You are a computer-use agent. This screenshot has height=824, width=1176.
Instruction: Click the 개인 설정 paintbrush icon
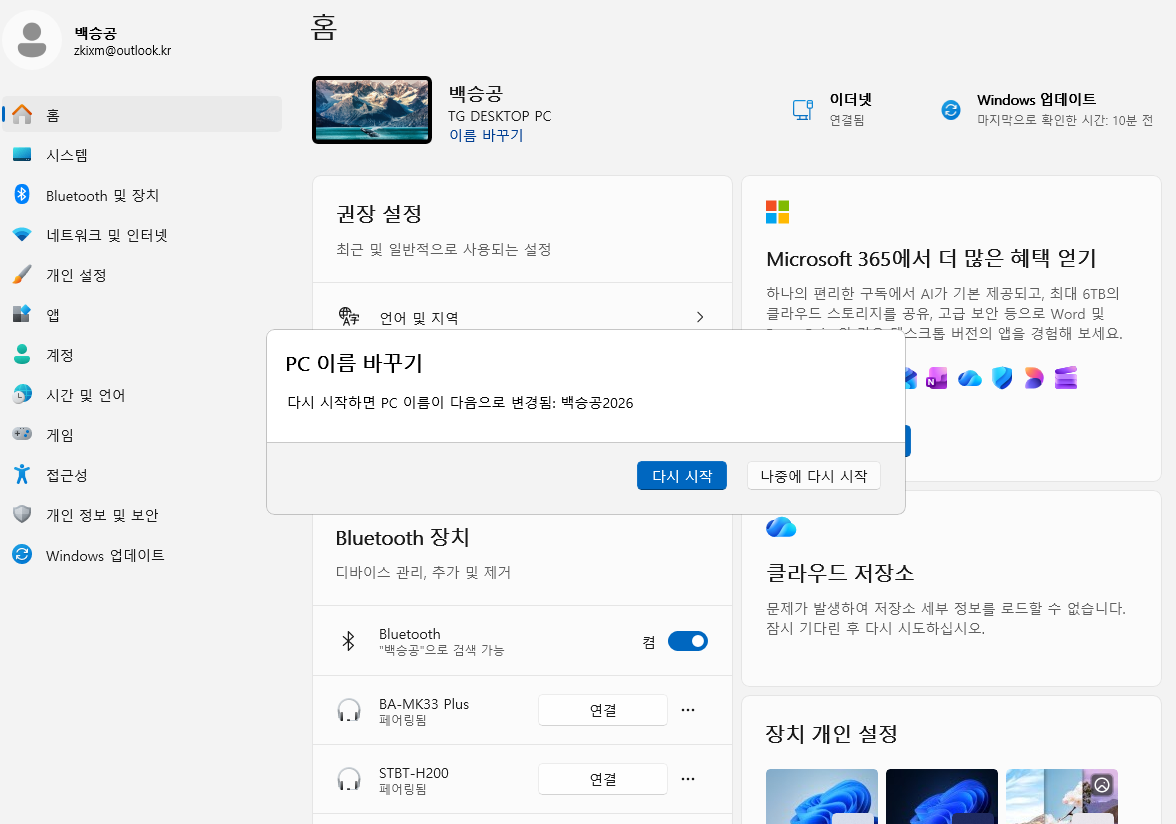point(22,275)
